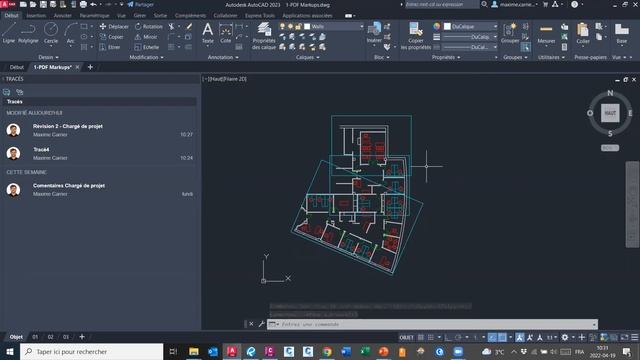Select the Polyligne tool
The height and width of the screenshot is (360, 640).
(x=28, y=33)
